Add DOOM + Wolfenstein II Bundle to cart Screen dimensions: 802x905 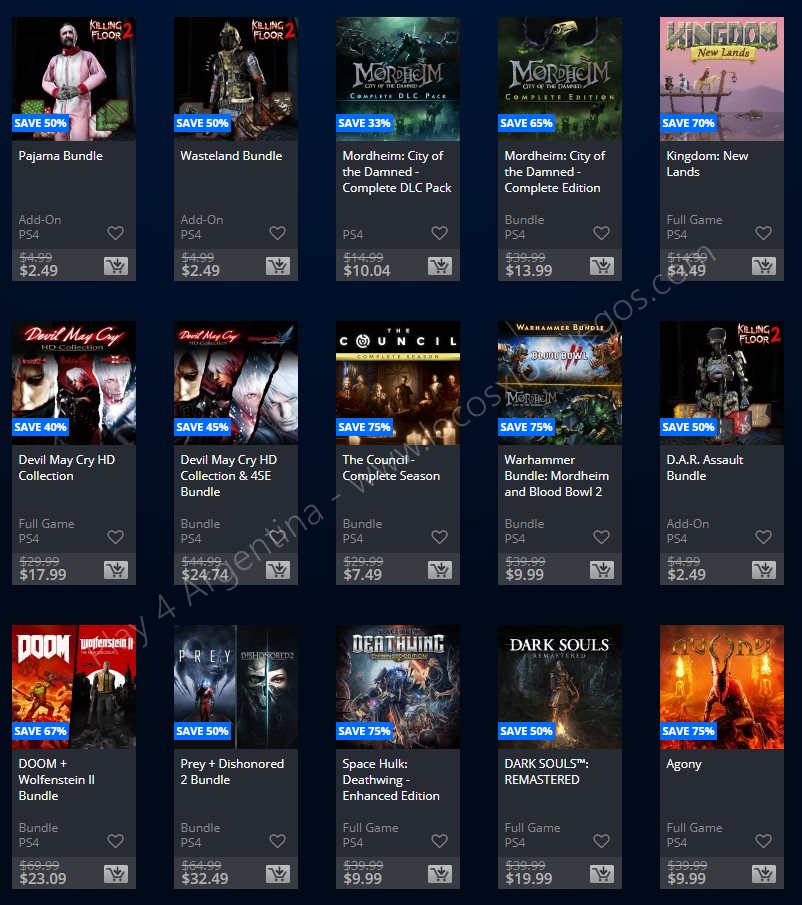pyautogui.click(x=116, y=874)
